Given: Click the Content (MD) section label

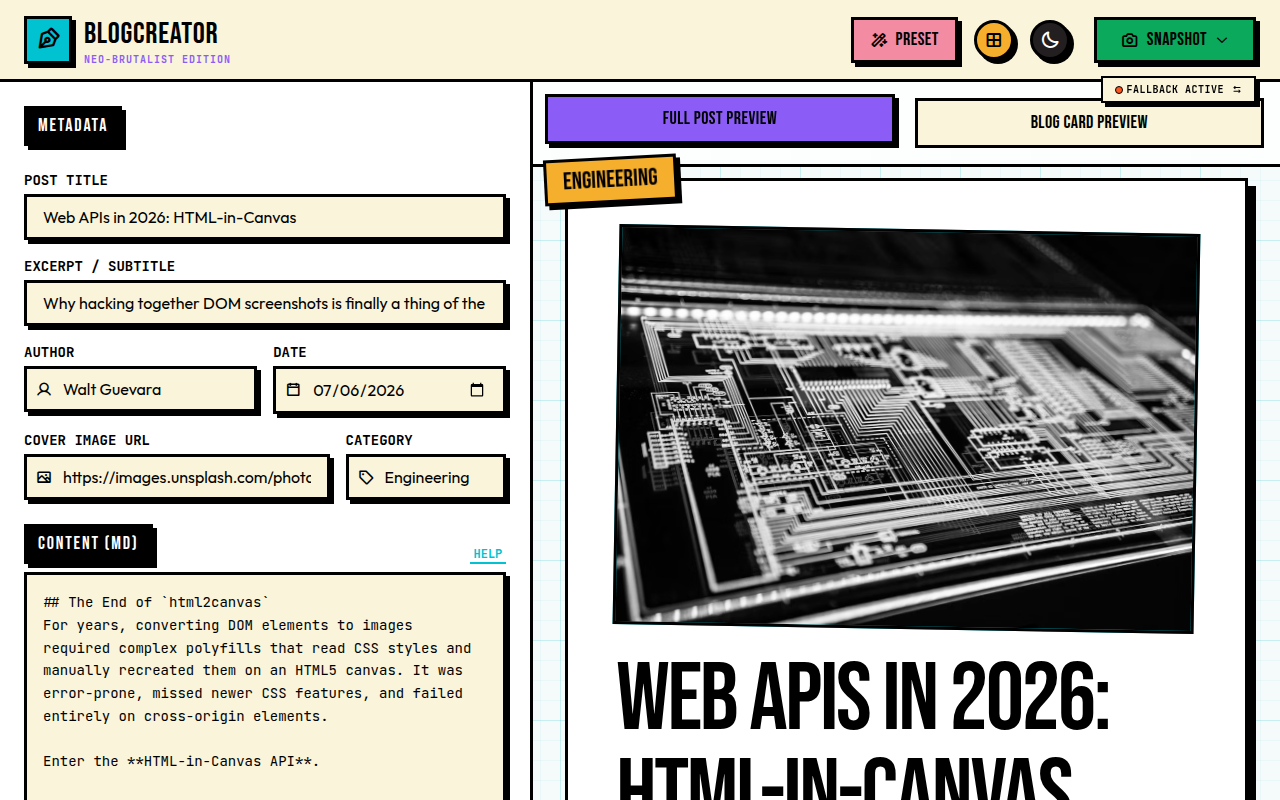Looking at the screenshot, I should pyautogui.click(x=88, y=543).
